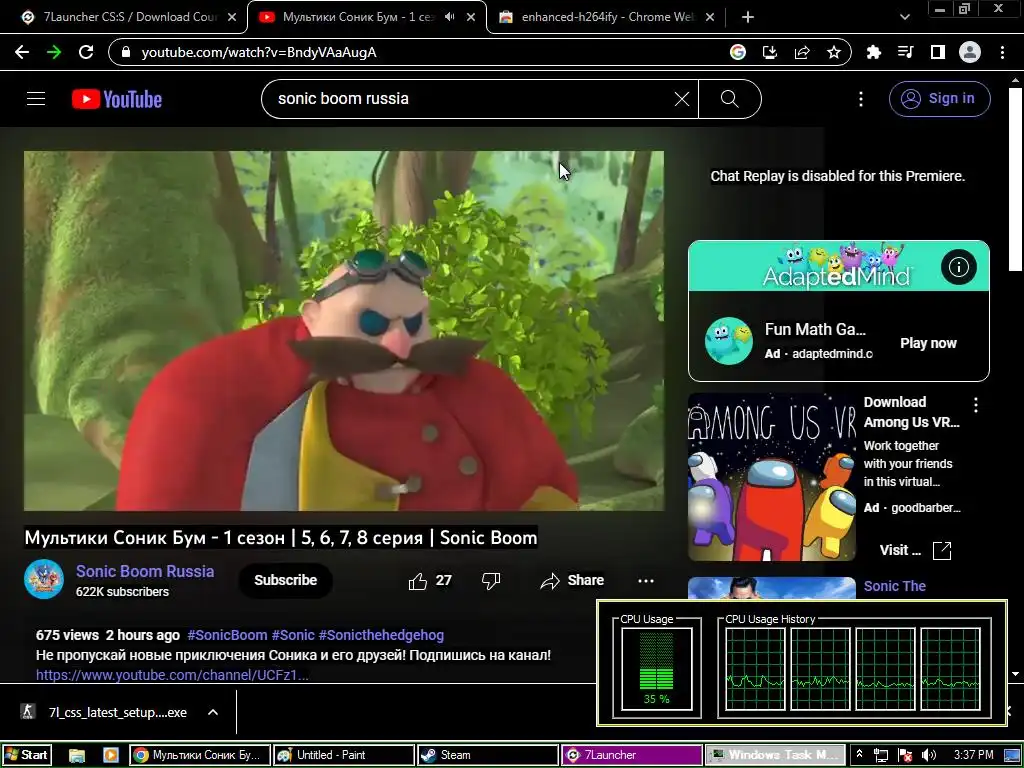The width and height of the screenshot is (1024, 768).
Task: Run search with the magnifier button
Action: (729, 99)
